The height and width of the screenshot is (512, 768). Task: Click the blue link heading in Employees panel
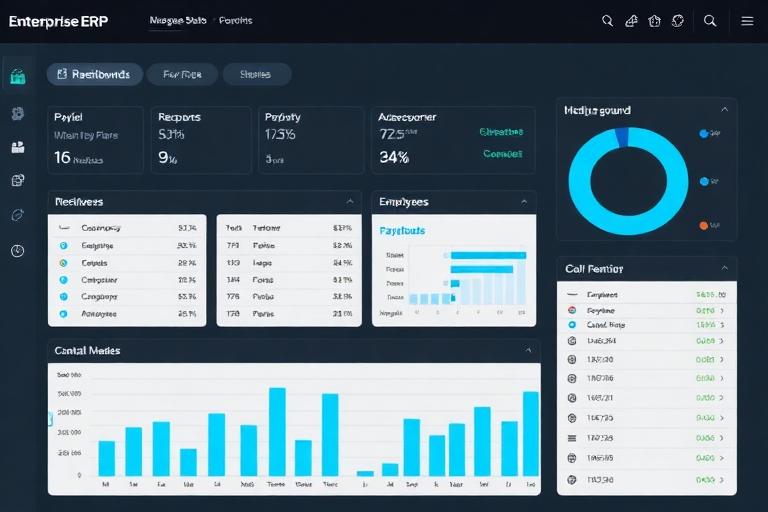click(x=402, y=231)
